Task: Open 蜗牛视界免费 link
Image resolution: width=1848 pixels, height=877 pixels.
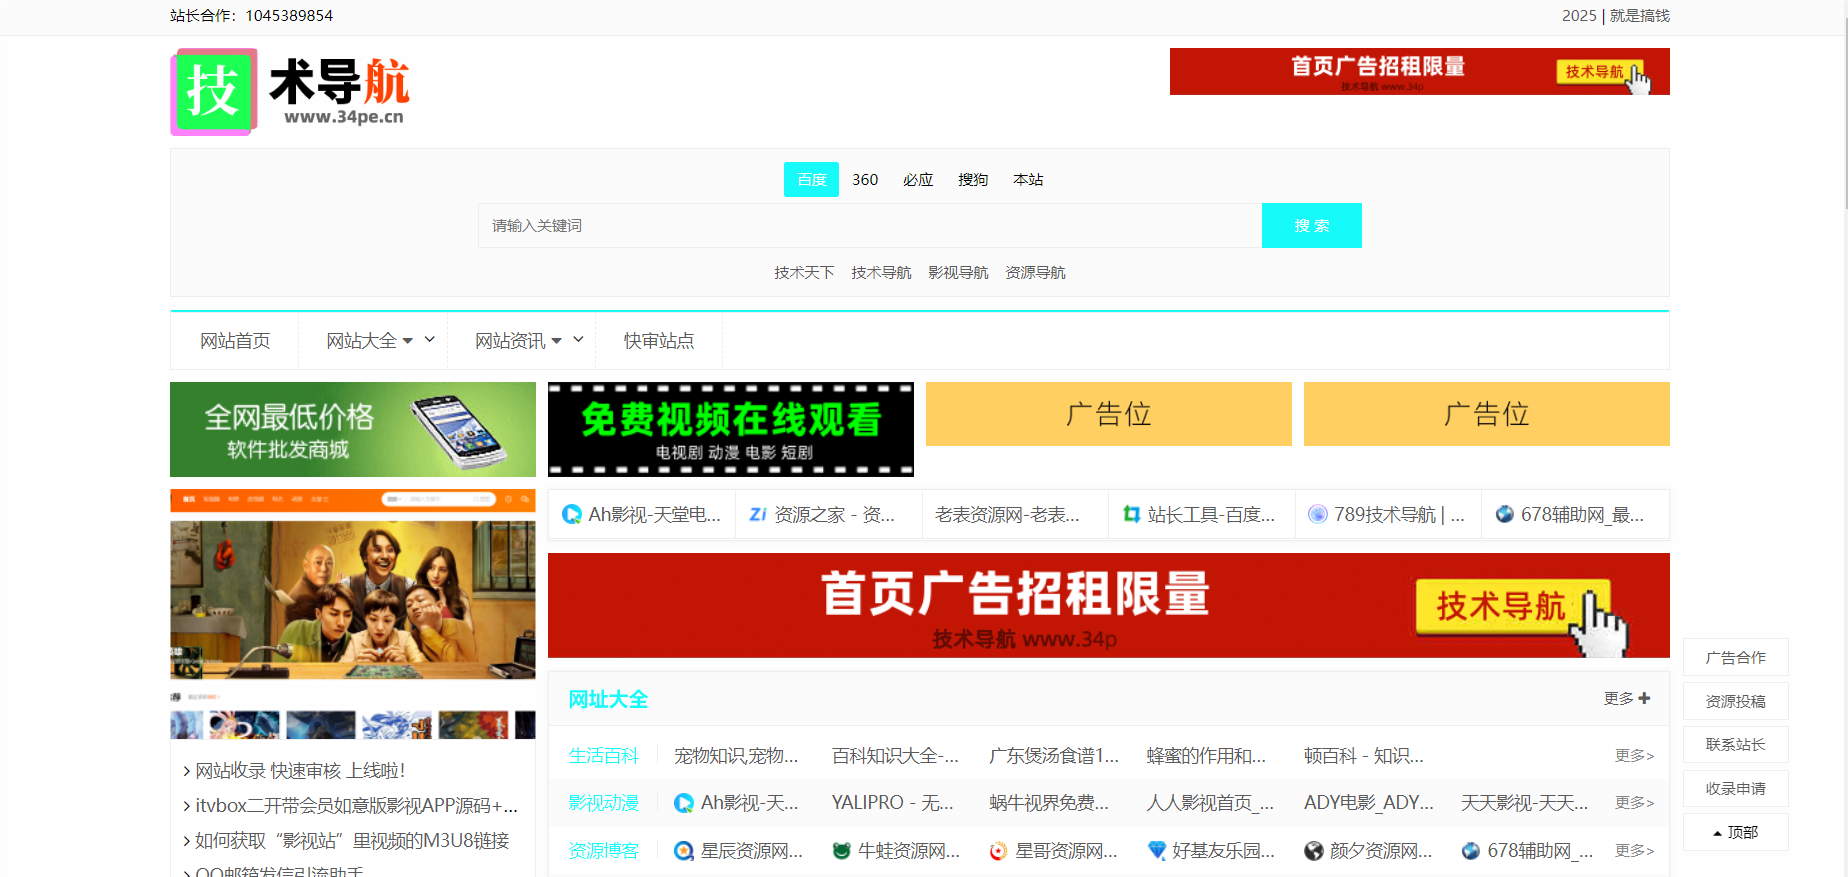Action: click(1049, 803)
